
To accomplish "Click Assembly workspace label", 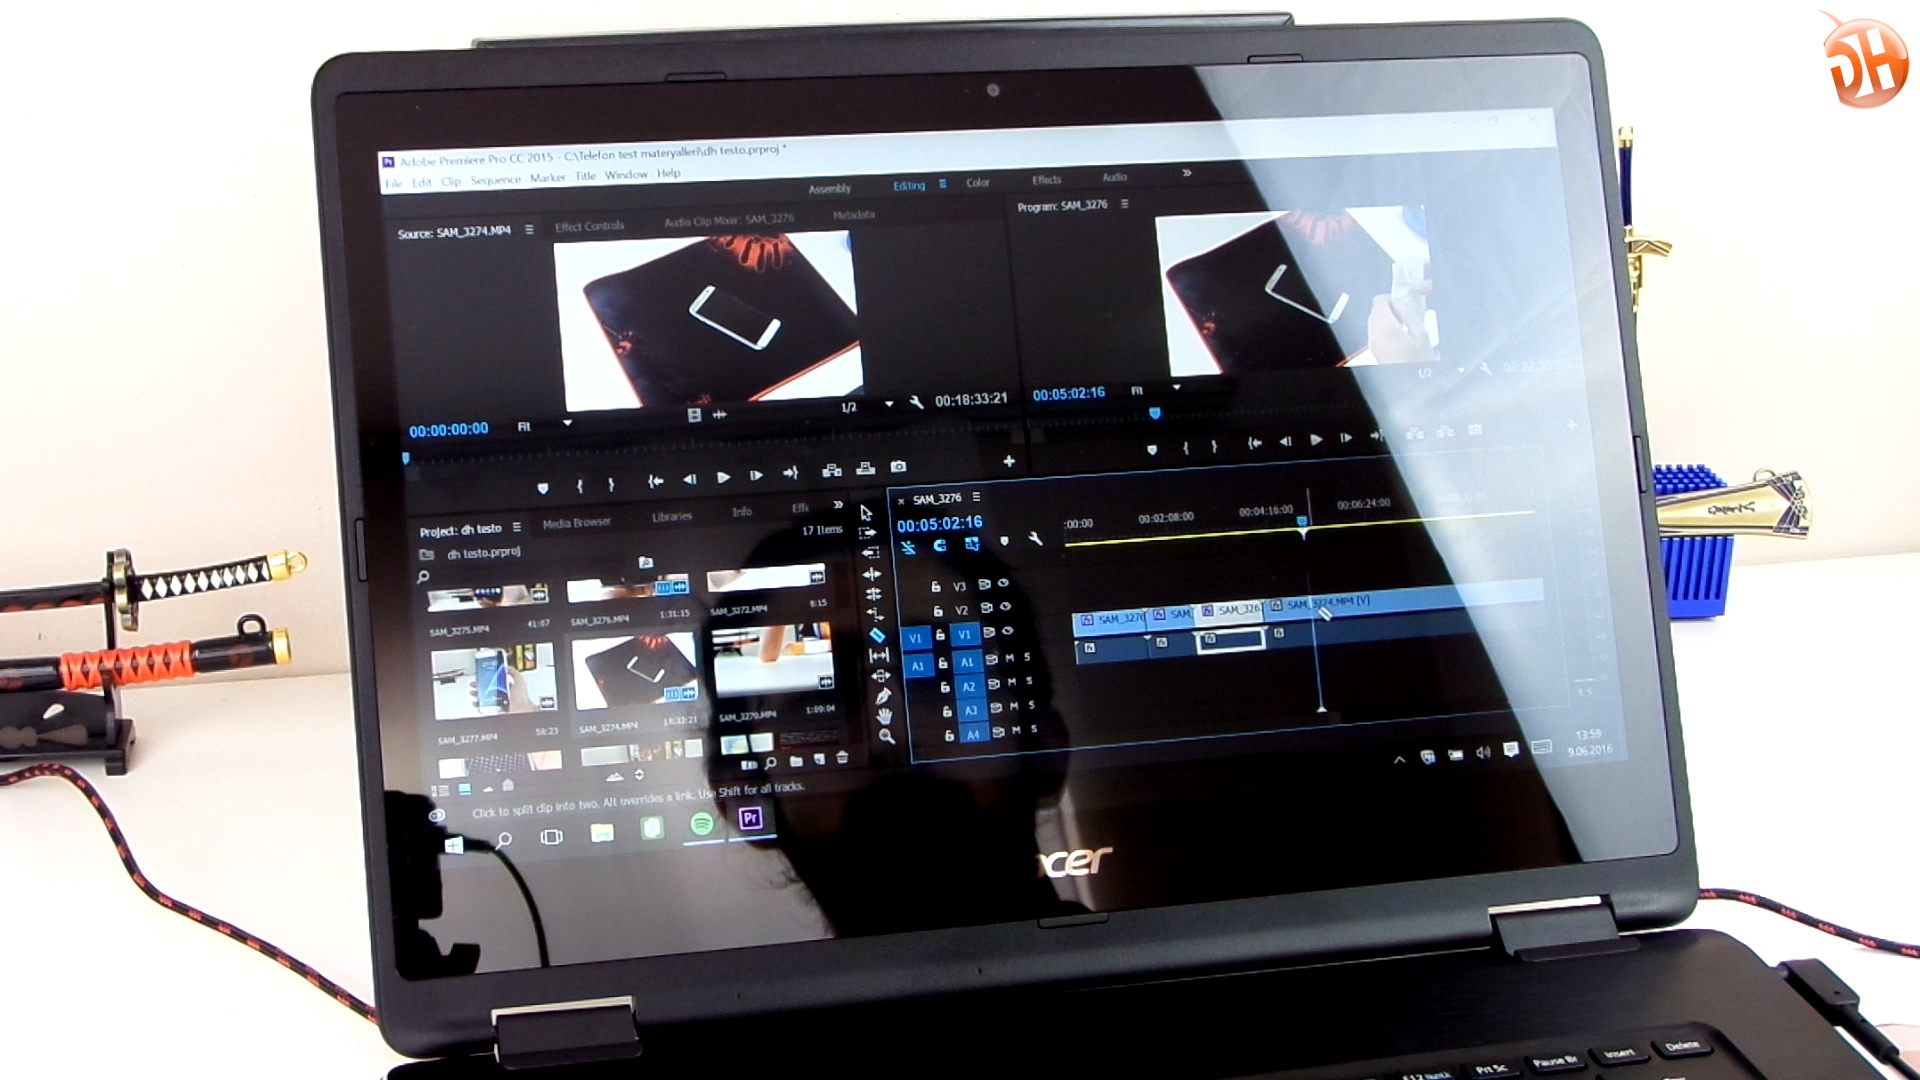I will [830, 188].
